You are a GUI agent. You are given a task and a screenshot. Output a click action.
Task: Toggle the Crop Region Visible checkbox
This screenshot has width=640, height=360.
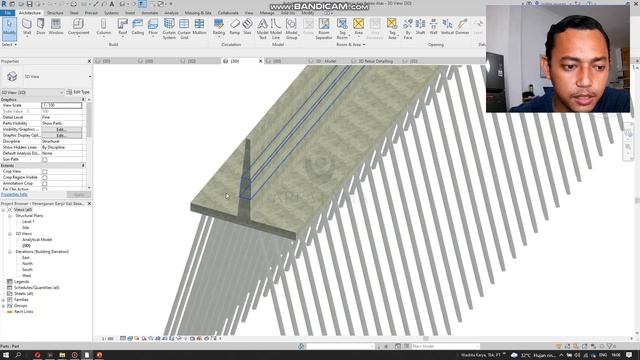(x=44, y=178)
